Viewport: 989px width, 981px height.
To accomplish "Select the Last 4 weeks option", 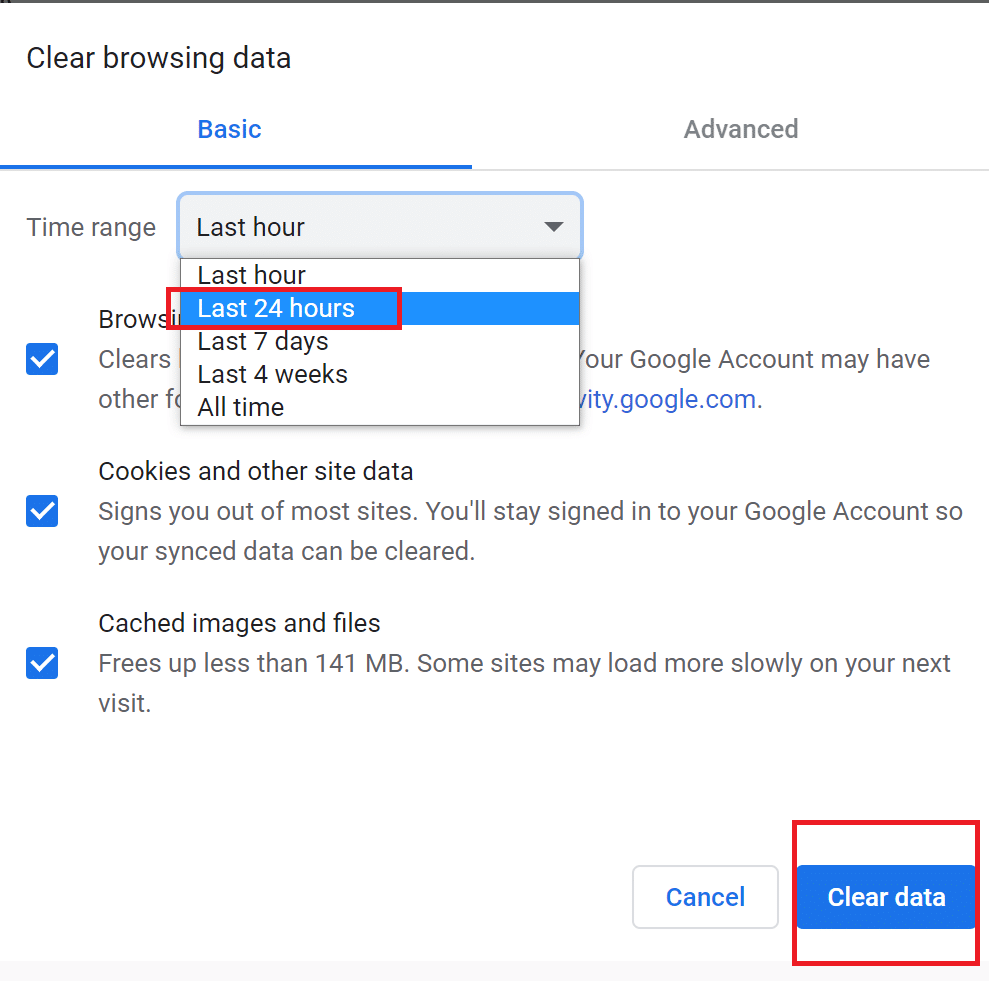I will (x=273, y=374).
